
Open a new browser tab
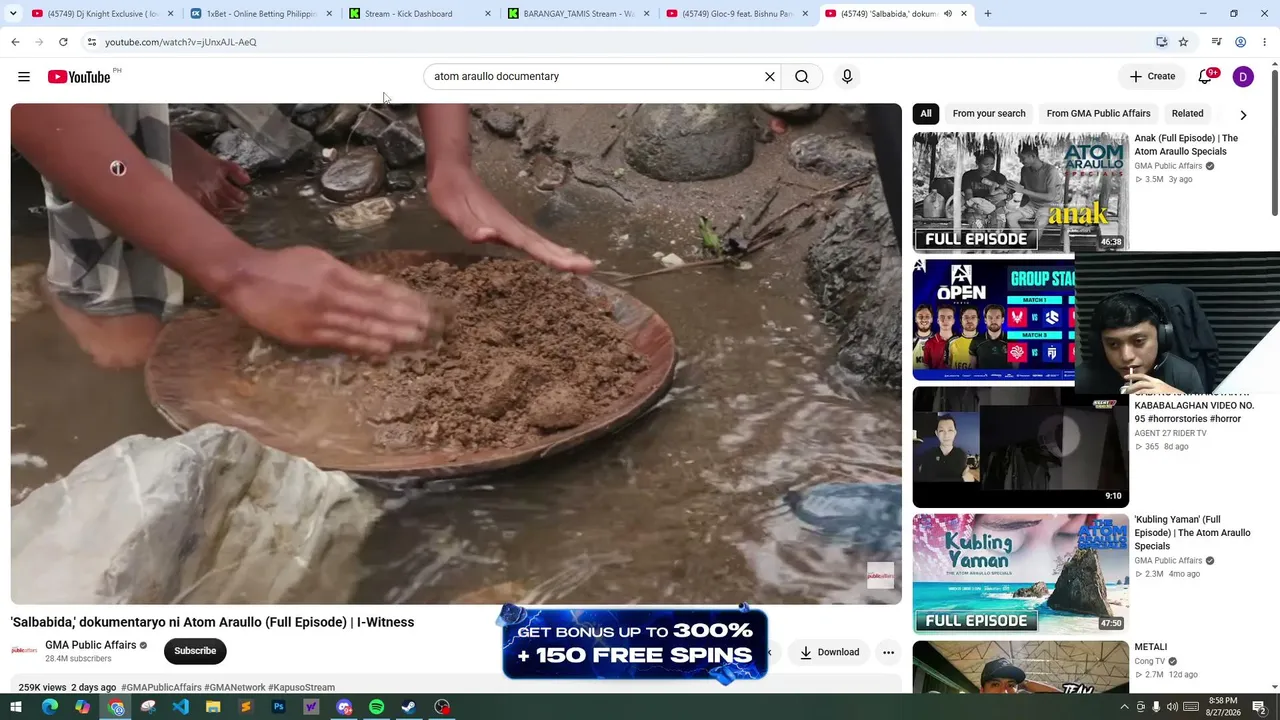point(988,14)
